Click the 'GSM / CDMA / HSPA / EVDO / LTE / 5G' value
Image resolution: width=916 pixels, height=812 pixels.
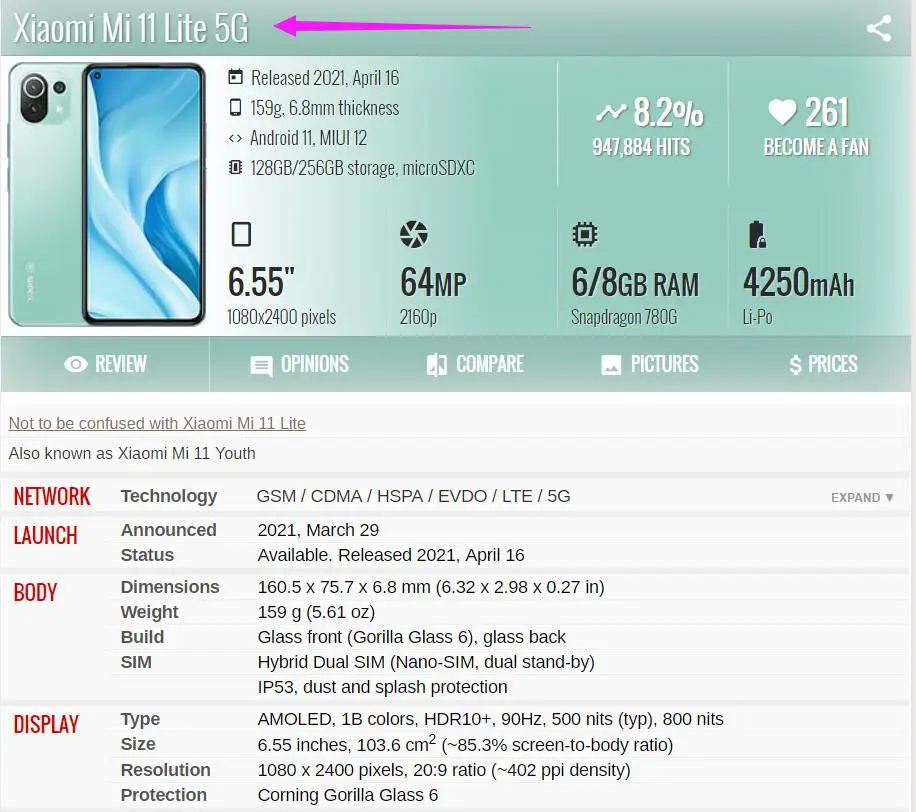click(414, 496)
